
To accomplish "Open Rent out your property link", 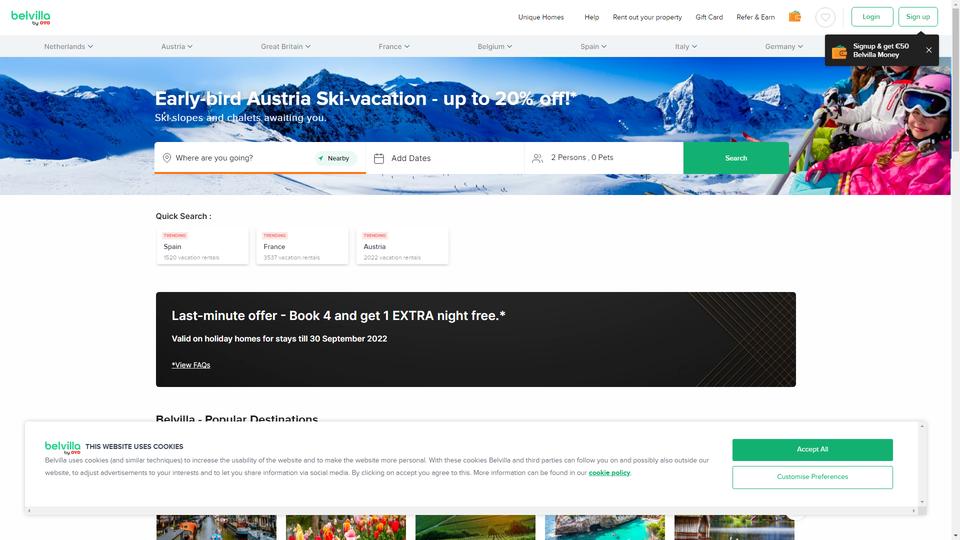I will coord(647,17).
